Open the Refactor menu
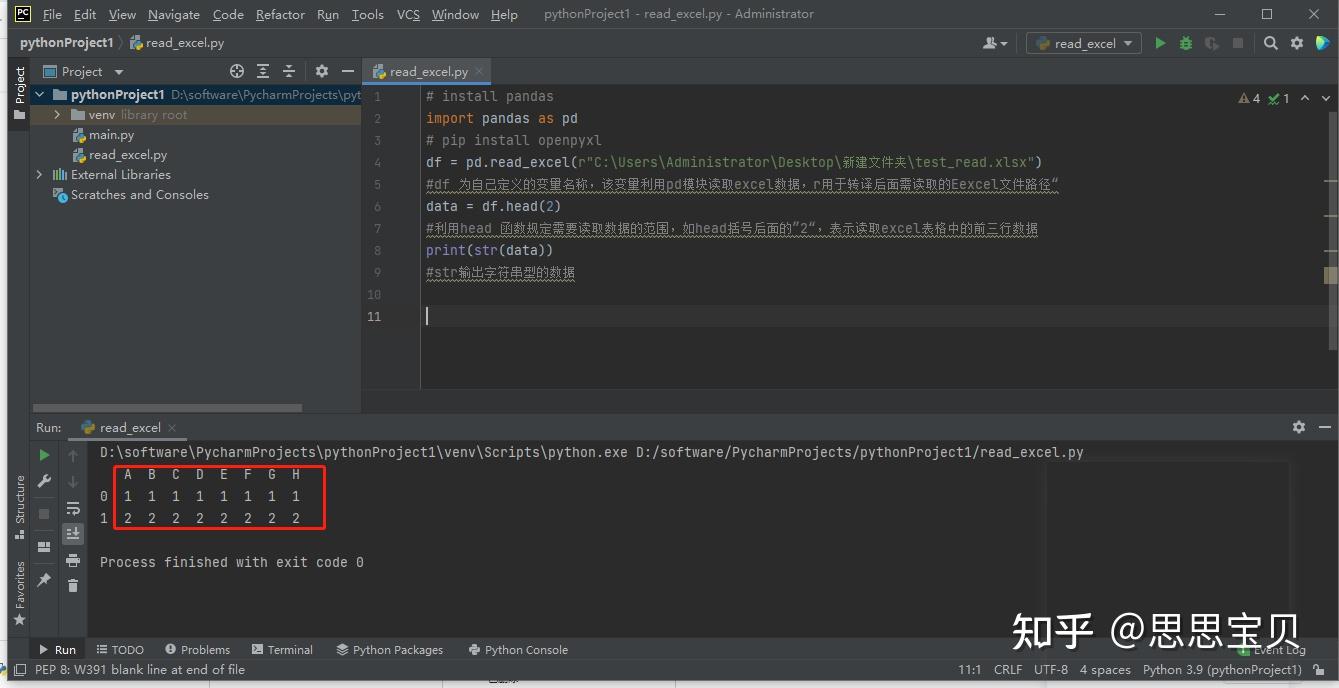1339x688 pixels. click(280, 14)
